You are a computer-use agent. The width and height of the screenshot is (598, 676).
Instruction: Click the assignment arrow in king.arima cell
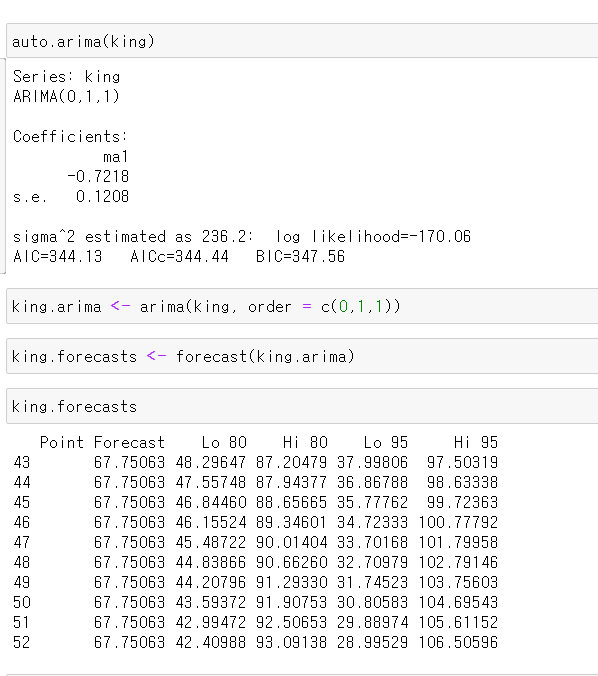point(120,306)
